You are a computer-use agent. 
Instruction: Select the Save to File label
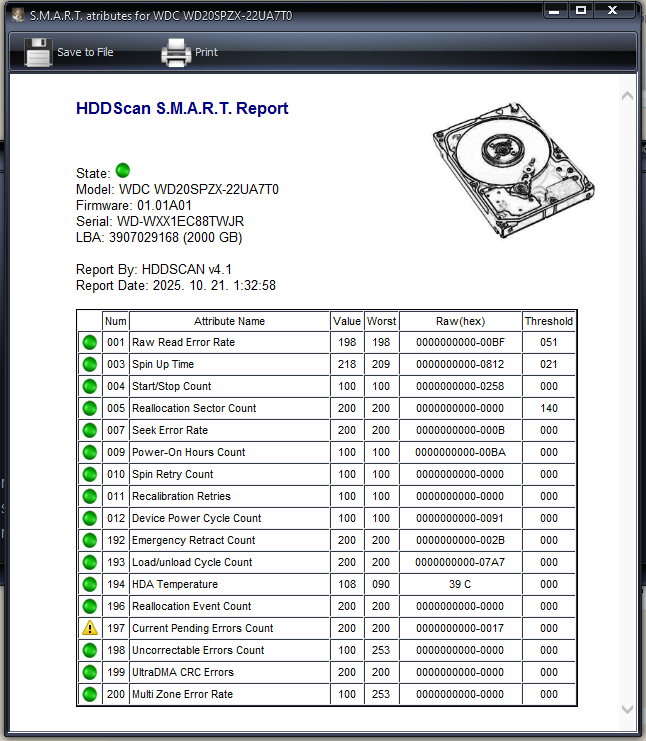(85, 52)
